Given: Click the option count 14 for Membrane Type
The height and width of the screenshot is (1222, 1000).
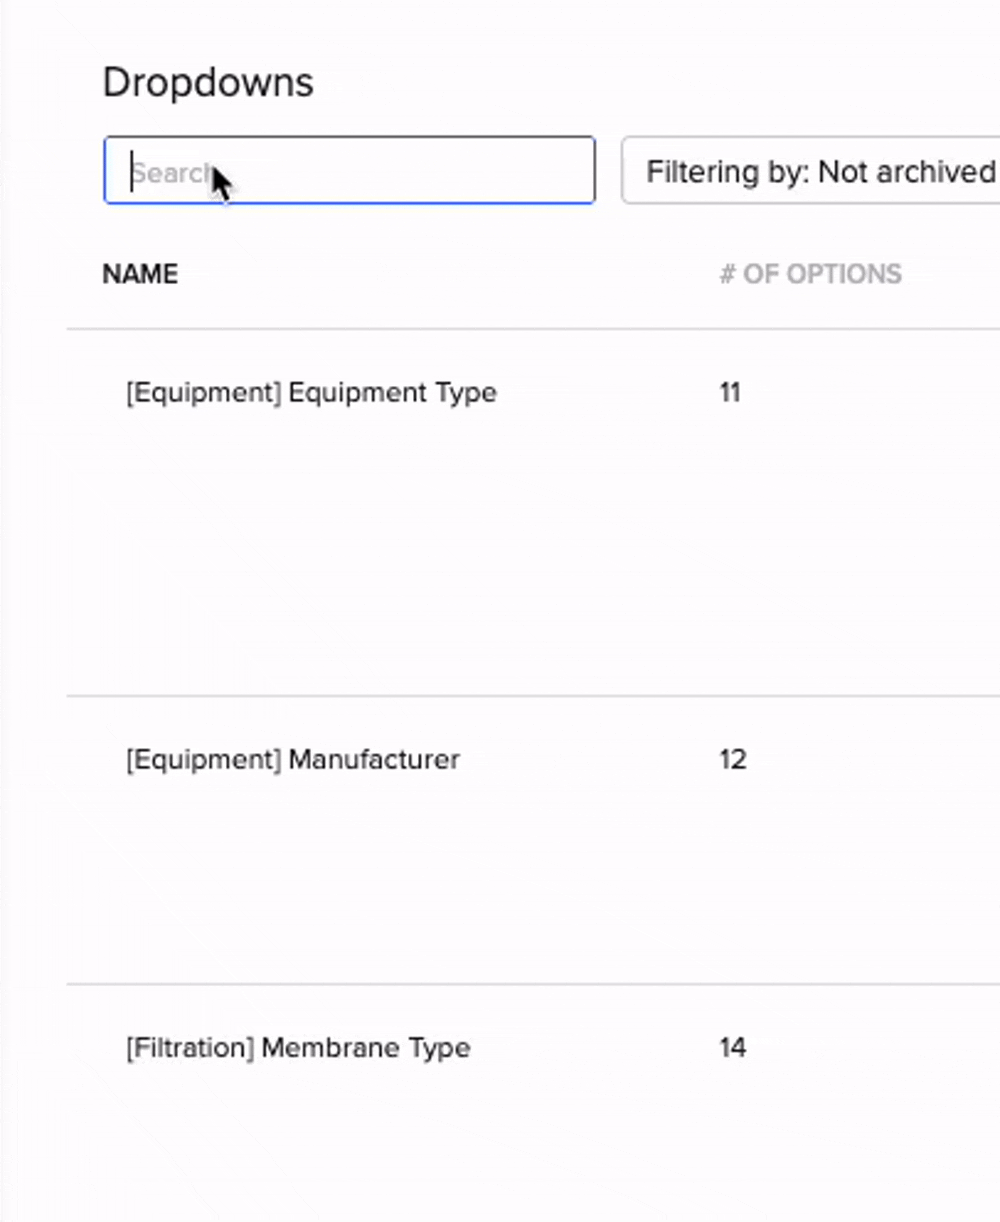Looking at the screenshot, I should coord(733,1048).
